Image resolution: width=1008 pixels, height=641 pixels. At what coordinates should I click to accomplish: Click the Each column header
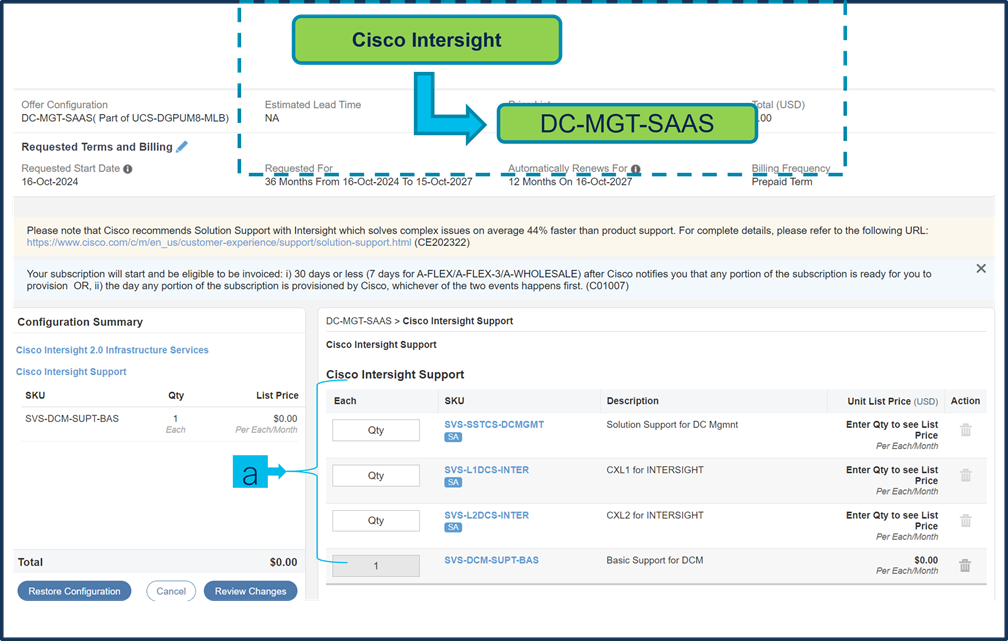click(345, 401)
